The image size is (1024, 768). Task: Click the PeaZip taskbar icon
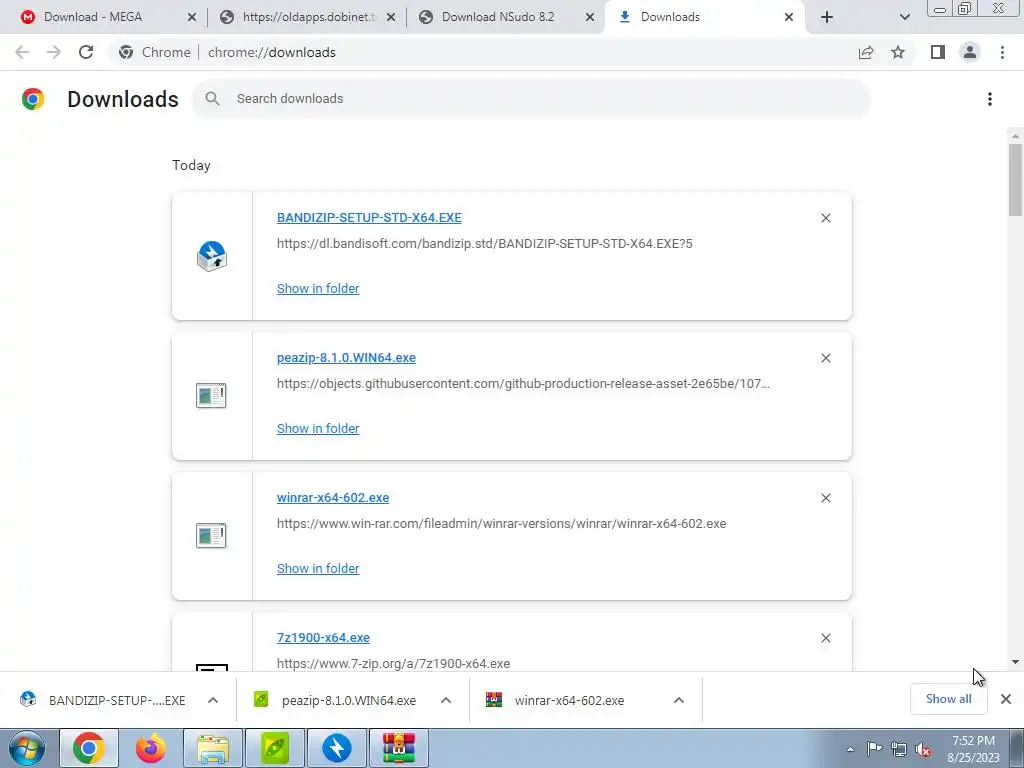point(275,748)
